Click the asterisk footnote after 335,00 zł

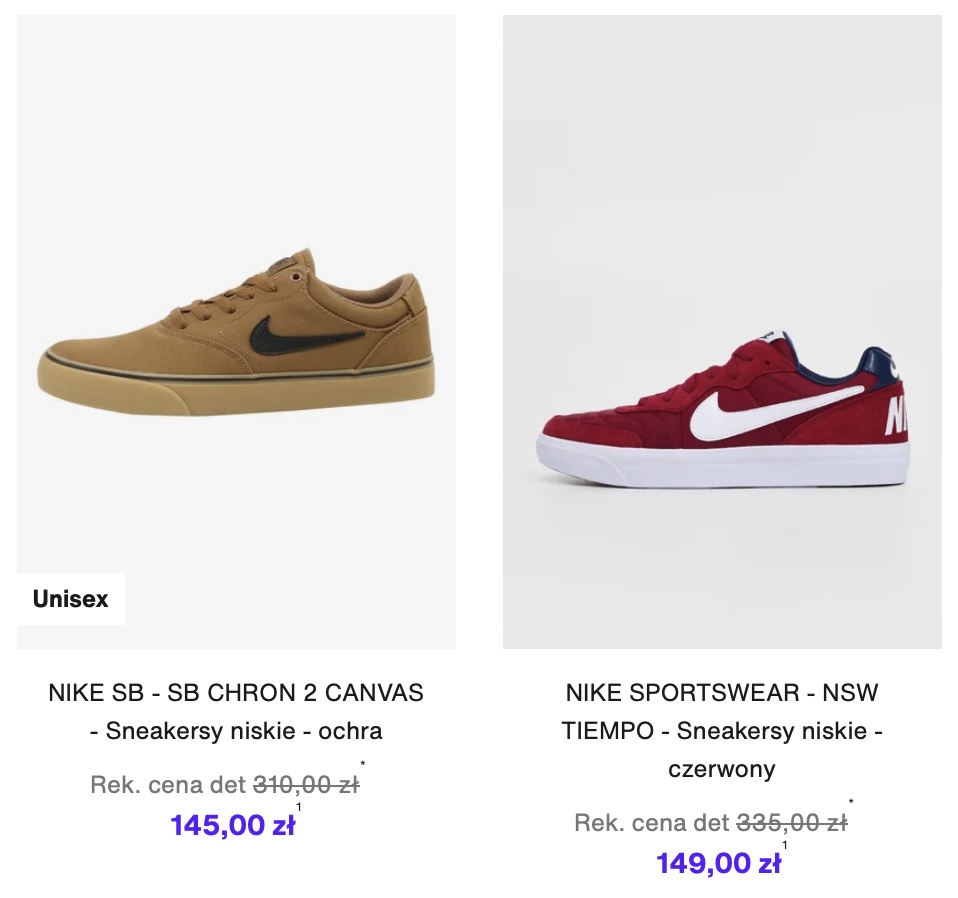[x=850, y=803]
